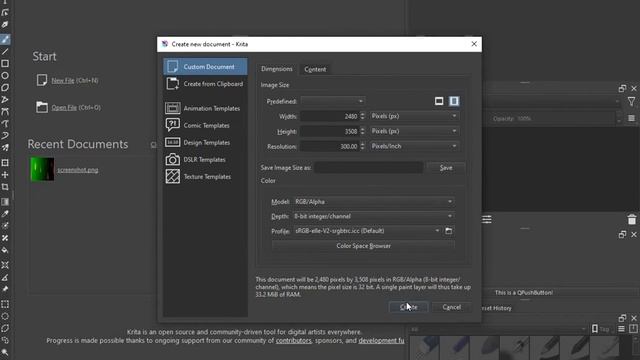The width and height of the screenshot is (640, 360).
Task: Select the Polyline tool
Action: [5, 100]
